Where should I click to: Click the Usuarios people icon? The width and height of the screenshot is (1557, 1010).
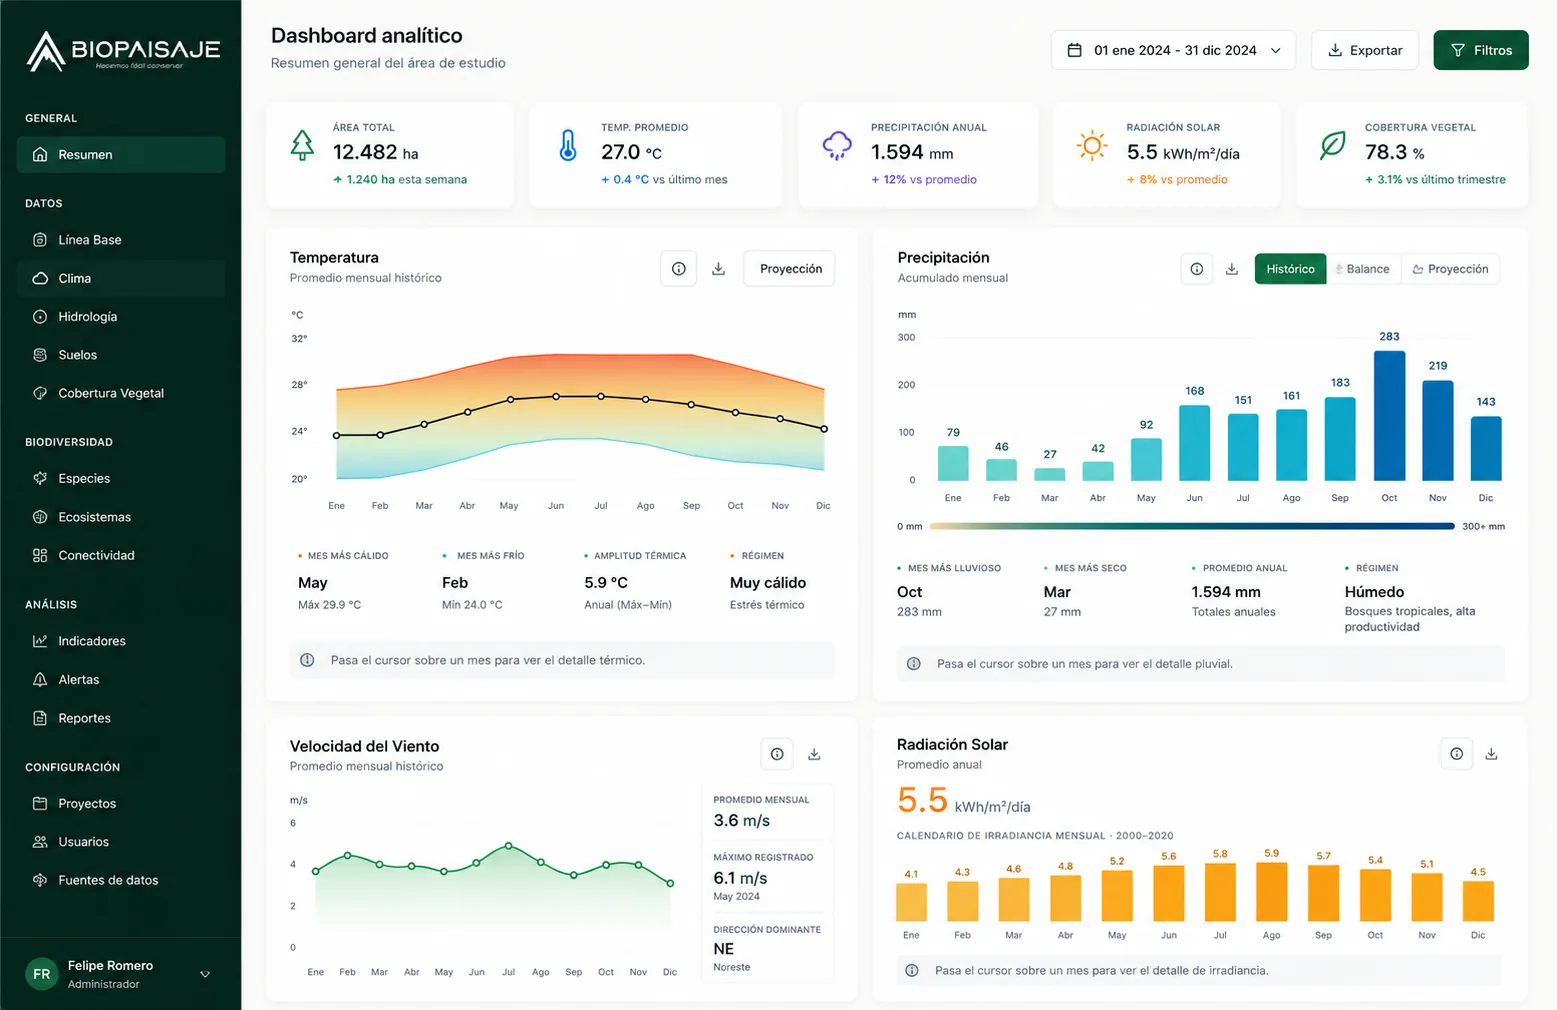coord(40,842)
